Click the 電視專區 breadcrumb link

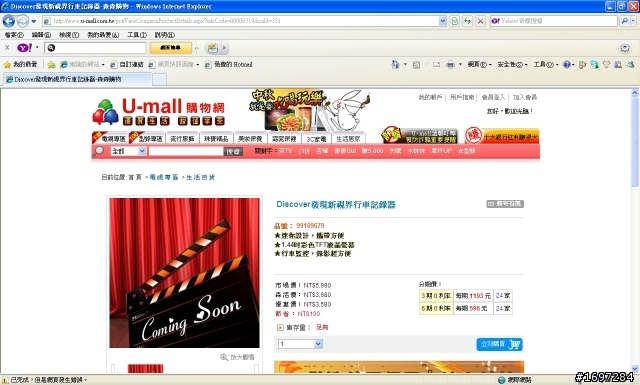[164, 177]
